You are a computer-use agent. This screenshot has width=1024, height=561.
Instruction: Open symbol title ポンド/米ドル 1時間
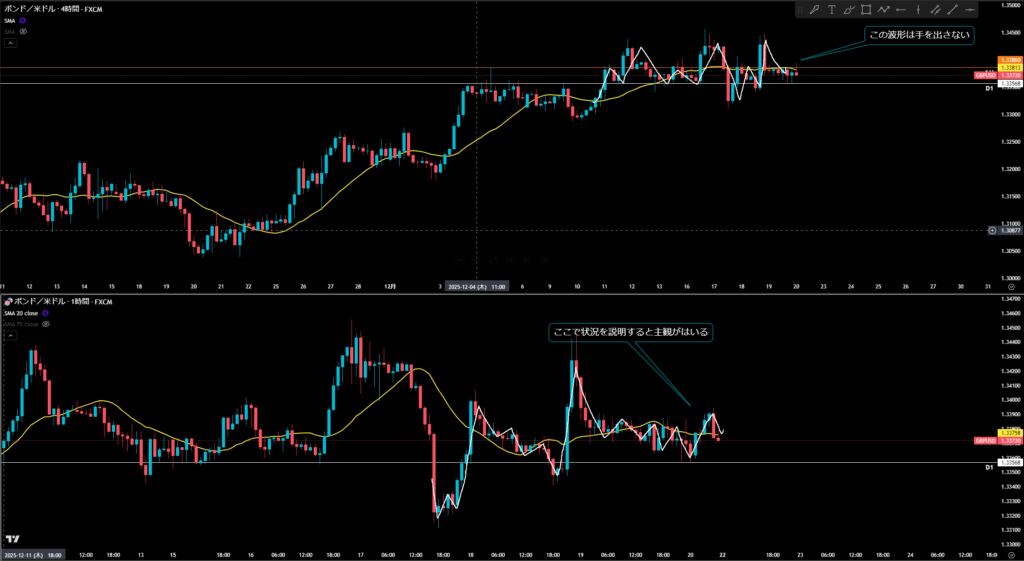[x=60, y=301]
